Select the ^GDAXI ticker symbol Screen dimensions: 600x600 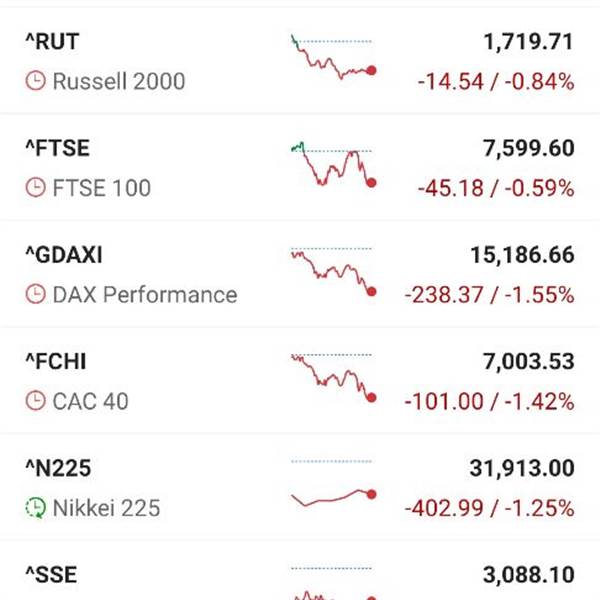point(64,255)
